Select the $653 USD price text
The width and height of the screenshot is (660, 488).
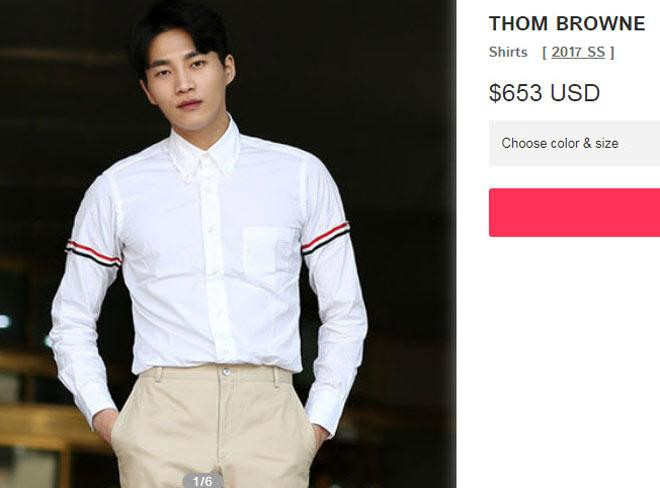544,93
